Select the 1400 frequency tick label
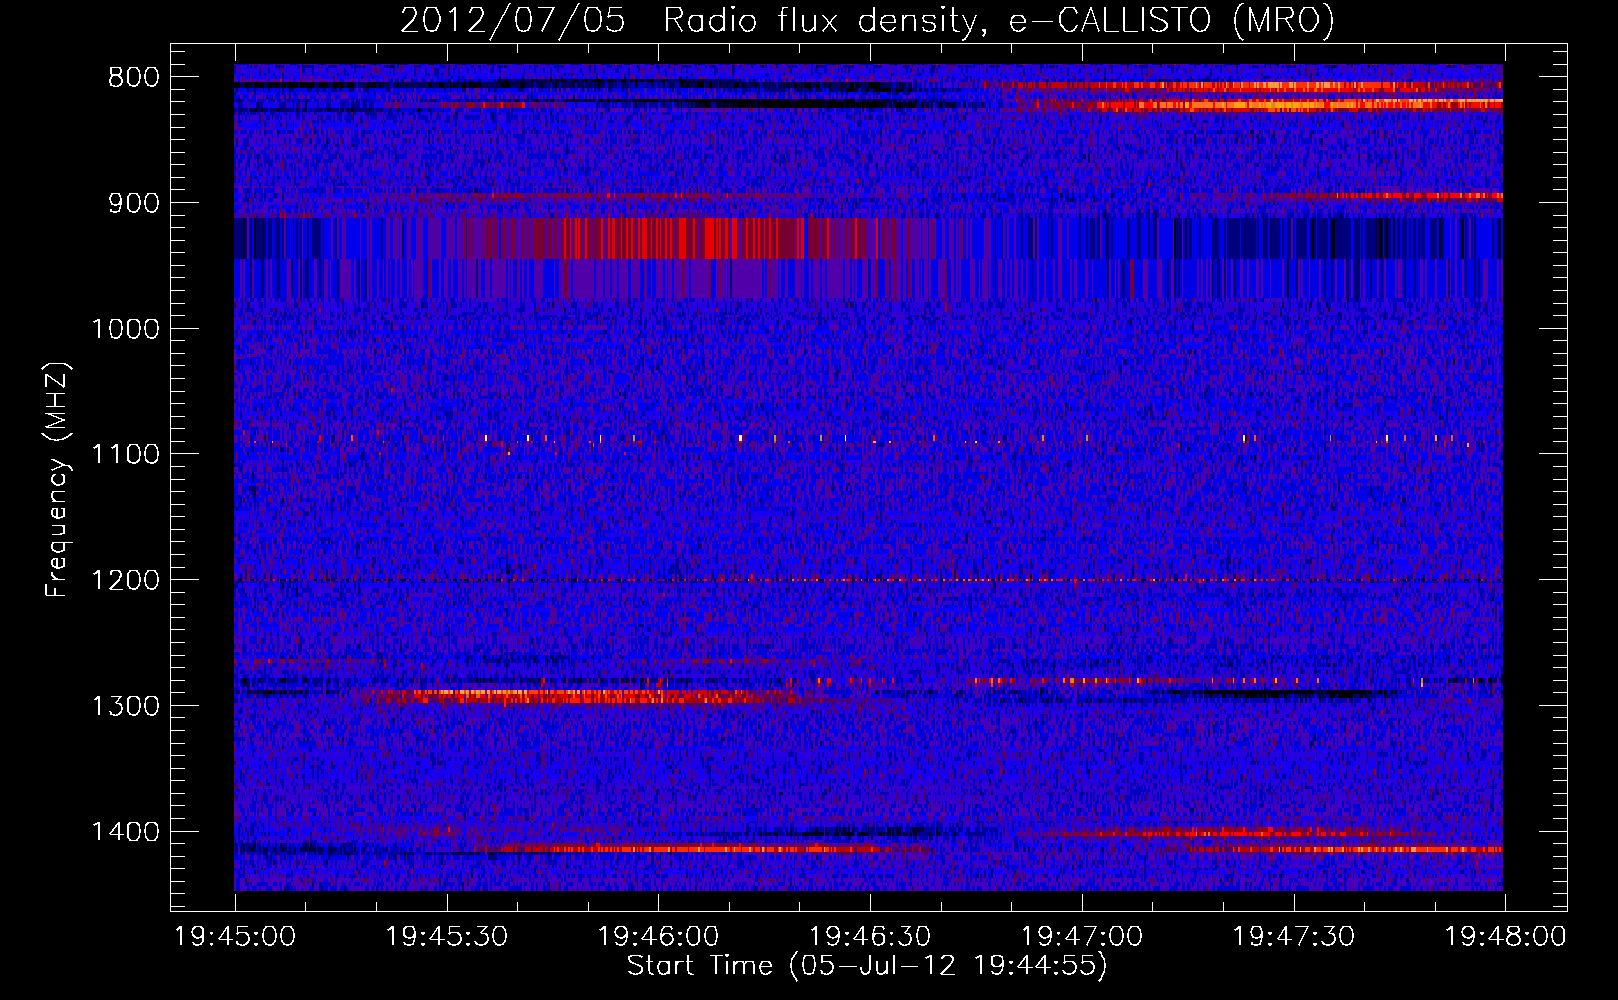1618x1000 pixels. (125, 832)
